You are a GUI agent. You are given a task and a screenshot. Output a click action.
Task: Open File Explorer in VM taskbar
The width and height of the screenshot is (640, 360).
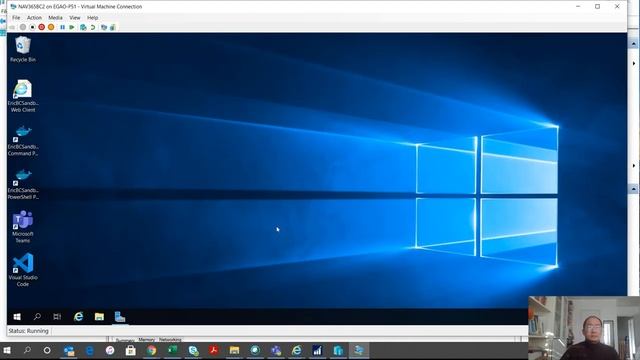click(x=99, y=317)
